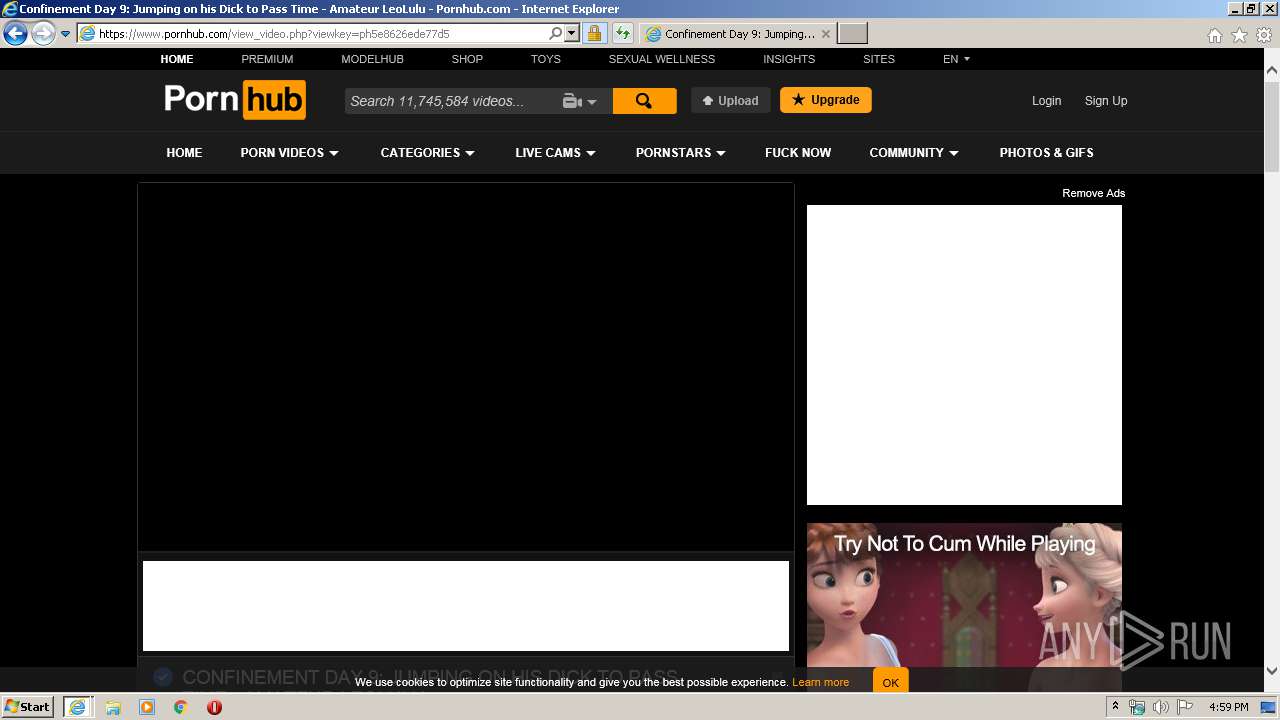1280x720 pixels.
Task: Click the Remove Ads link
Action: (1093, 193)
